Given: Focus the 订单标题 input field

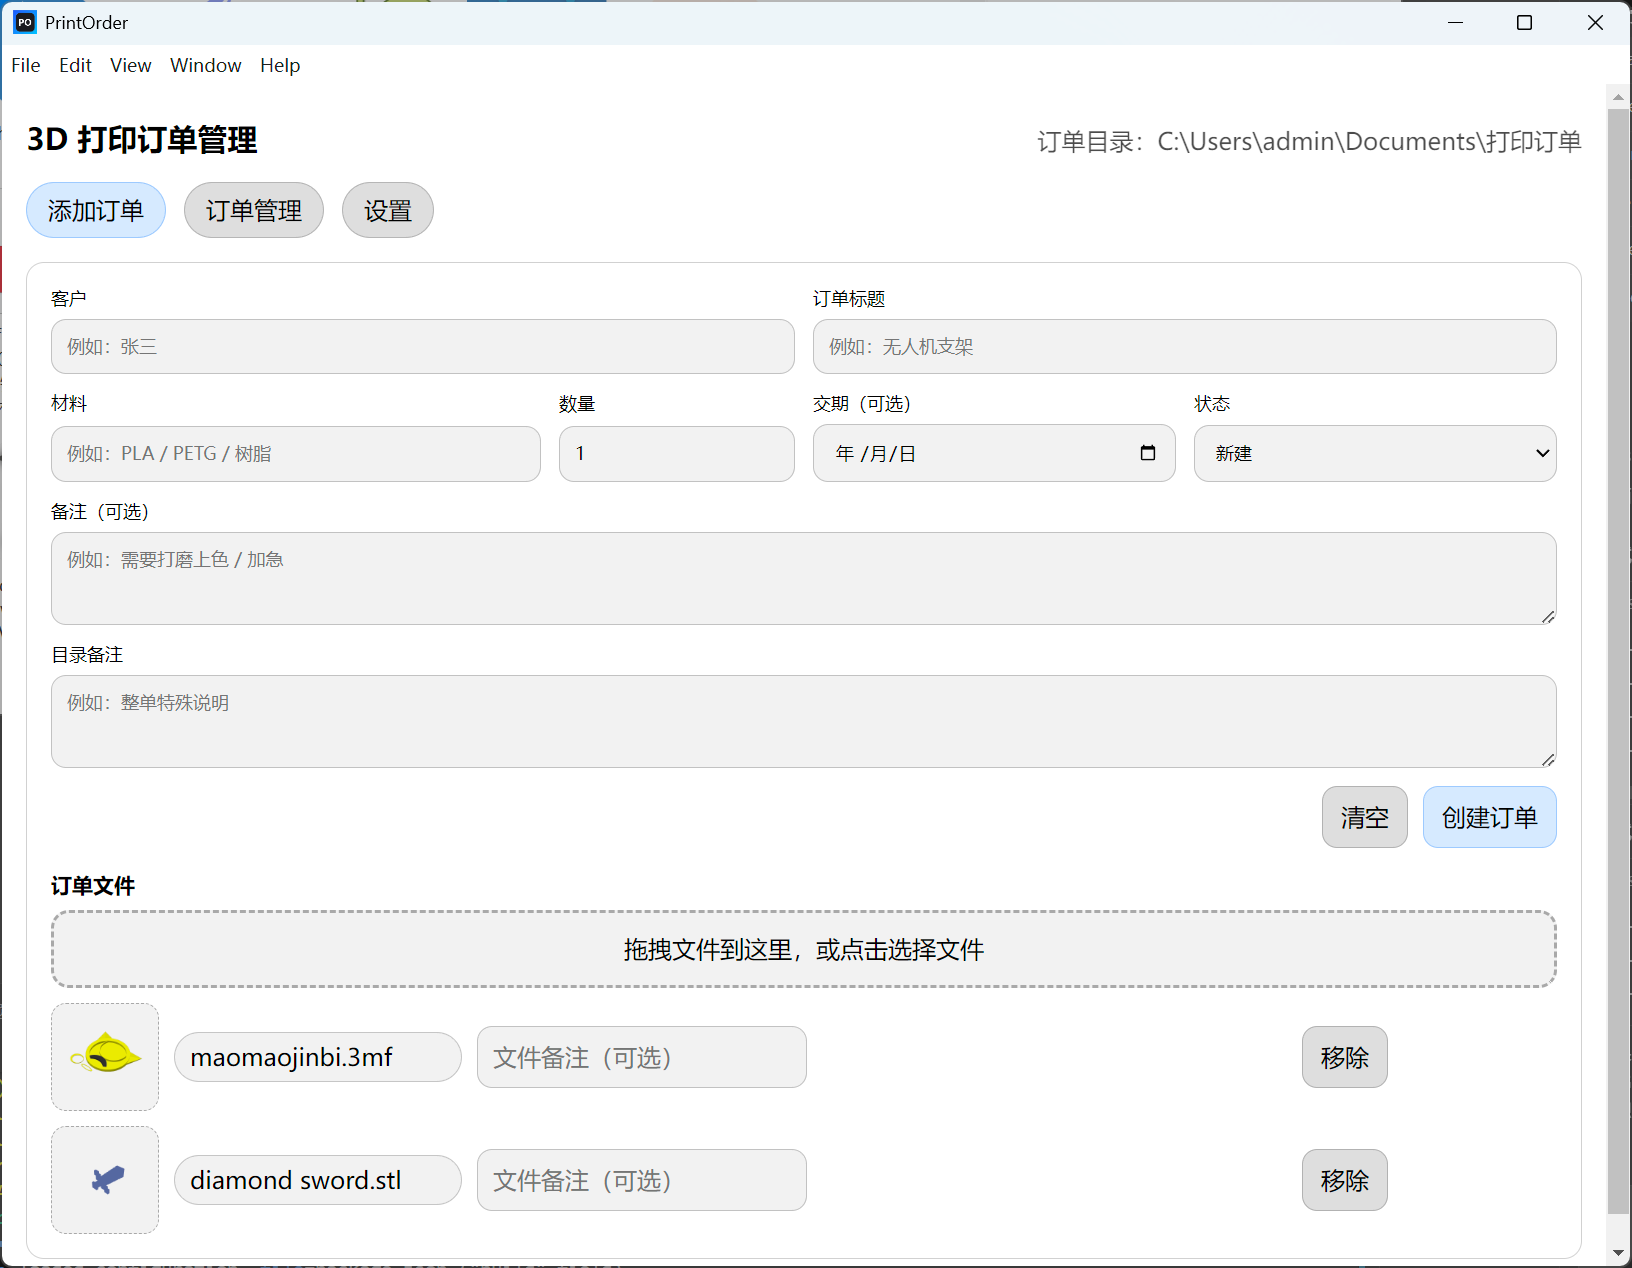Looking at the screenshot, I should tap(1183, 347).
